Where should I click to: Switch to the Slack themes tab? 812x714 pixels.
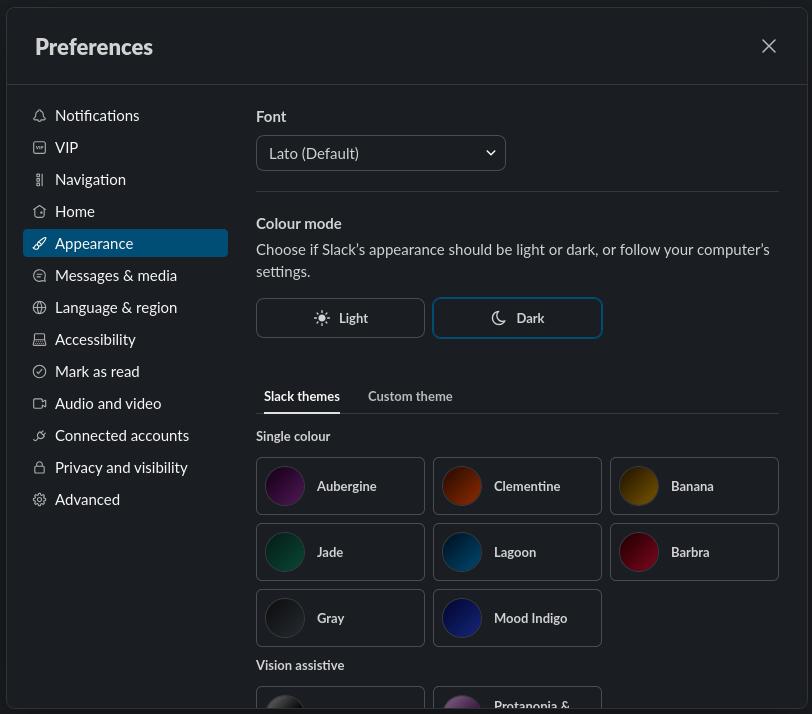click(x=302, y=397)
